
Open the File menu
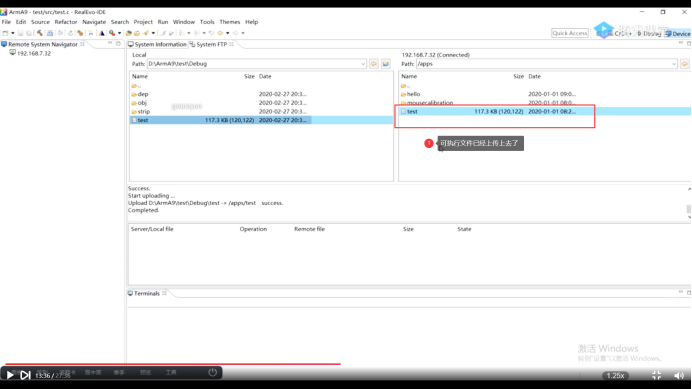coord(6,22)
